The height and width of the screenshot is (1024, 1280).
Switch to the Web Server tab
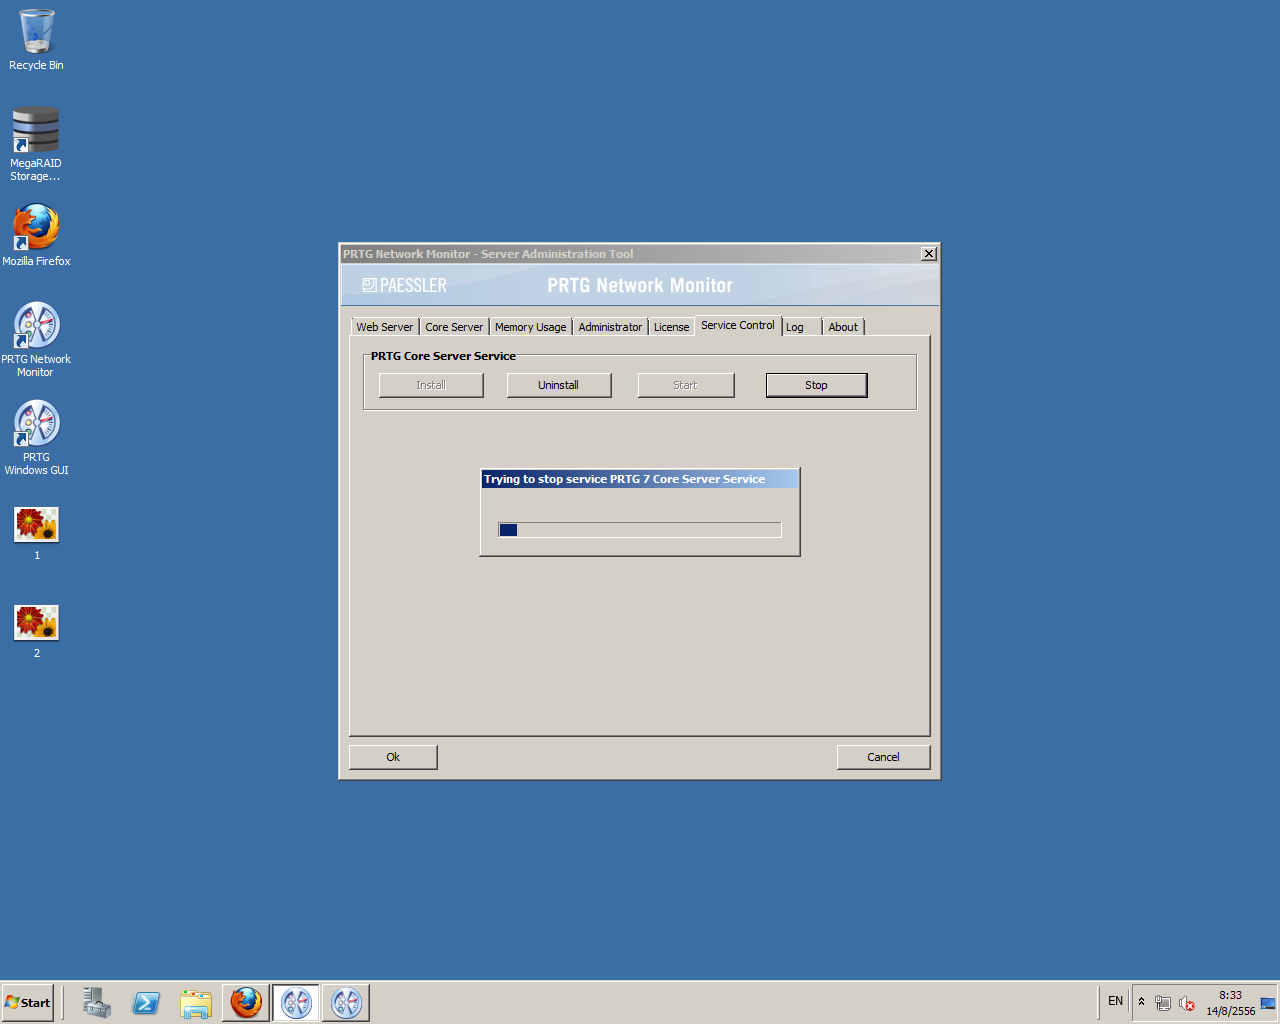[x=384, y=327]
